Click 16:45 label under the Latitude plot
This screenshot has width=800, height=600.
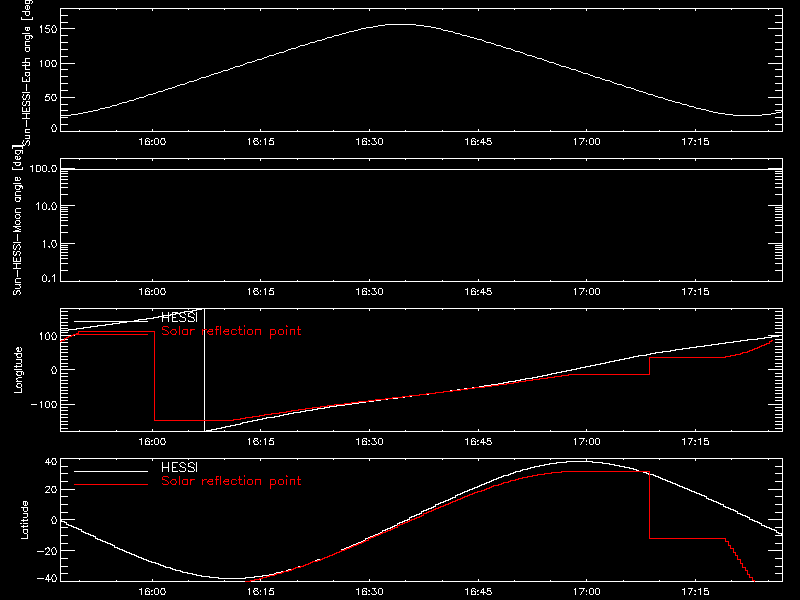pyautogui.click(x=478, y=591)
